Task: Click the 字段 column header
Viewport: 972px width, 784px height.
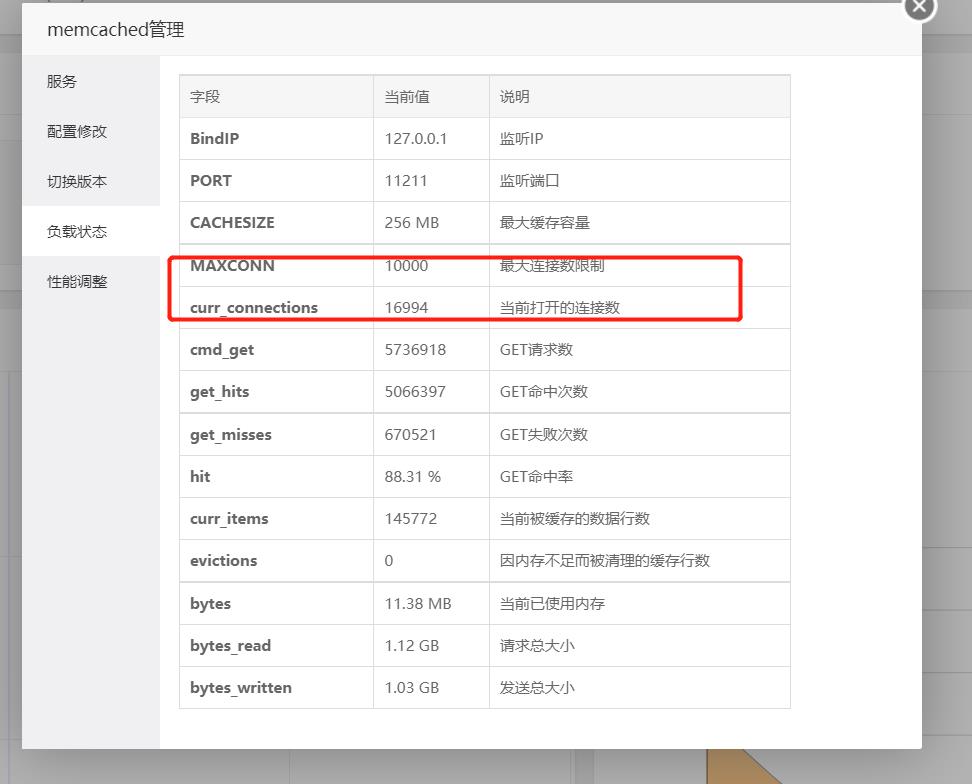Action: tap(205, 97)
